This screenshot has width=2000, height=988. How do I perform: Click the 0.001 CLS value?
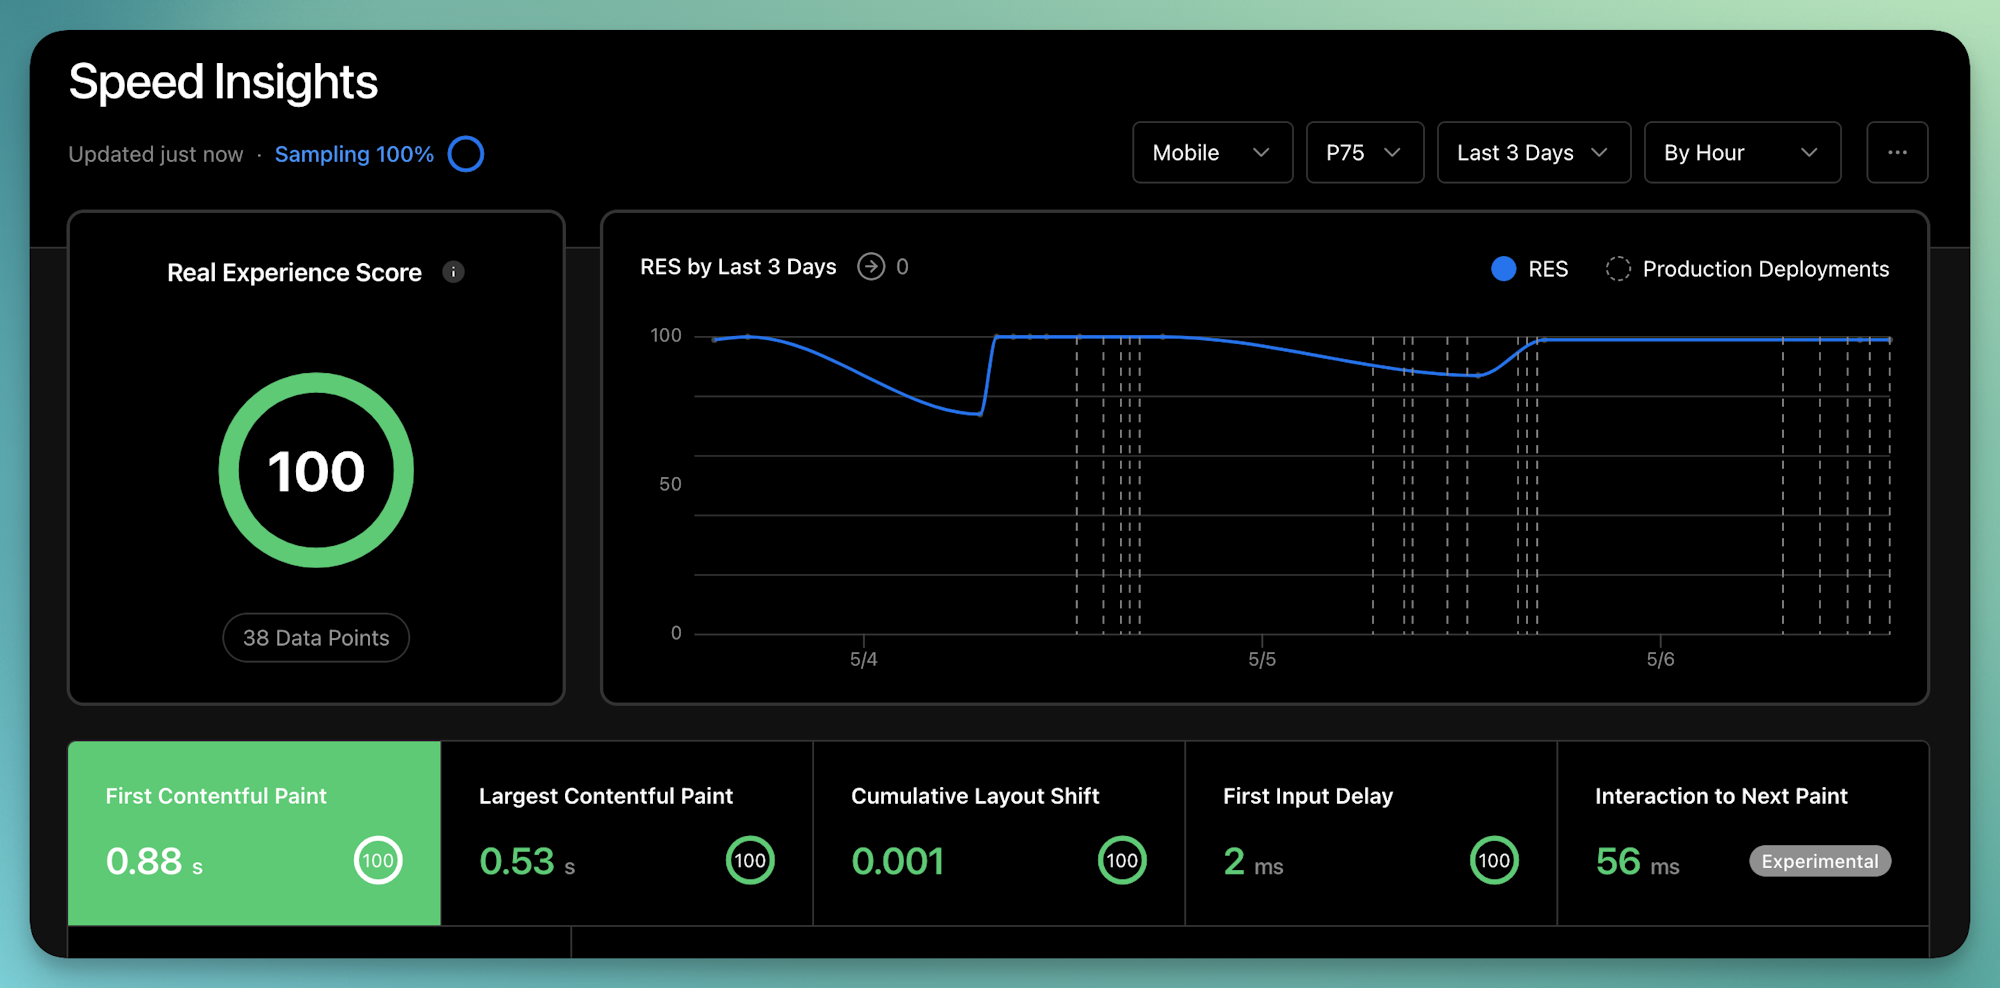click(x=897, y=861)
